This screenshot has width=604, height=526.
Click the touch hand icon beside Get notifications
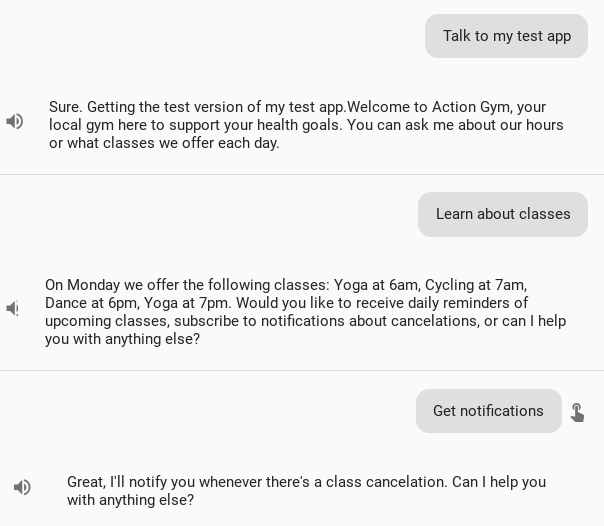point(577,412)
